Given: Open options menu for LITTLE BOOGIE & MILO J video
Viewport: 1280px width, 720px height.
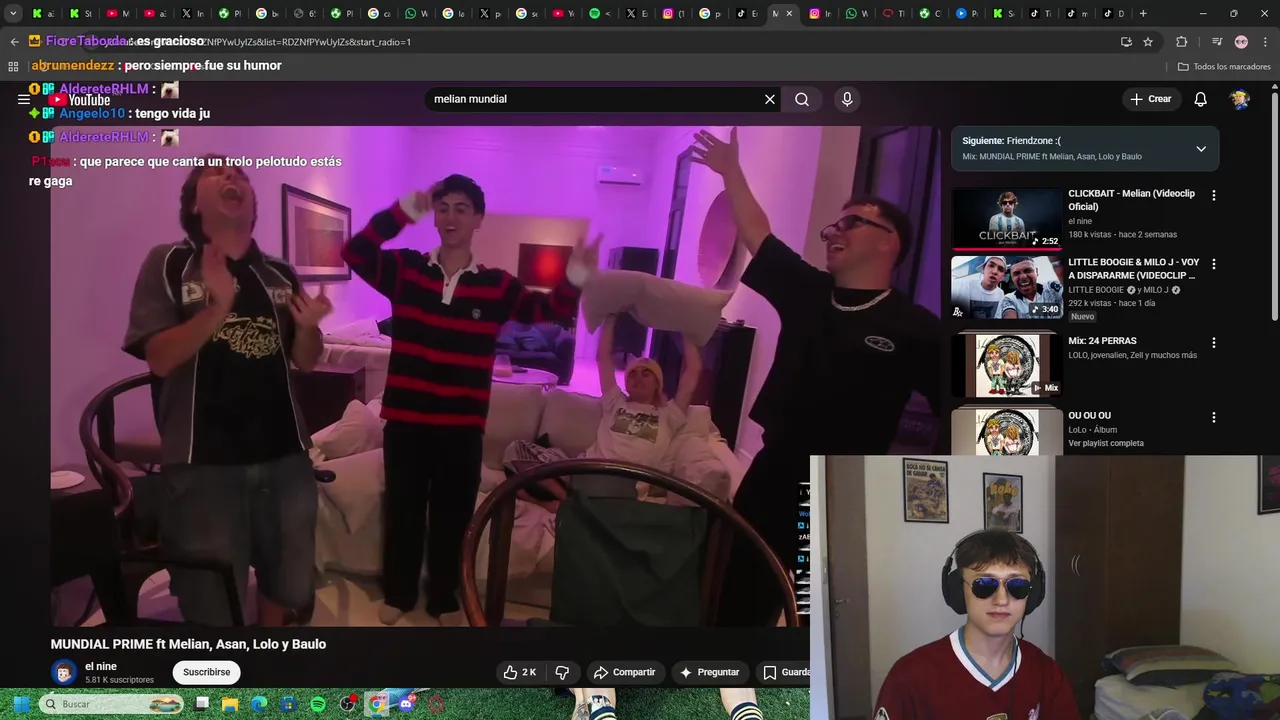Looking at the screenshot, I should tap(1214, 265).
